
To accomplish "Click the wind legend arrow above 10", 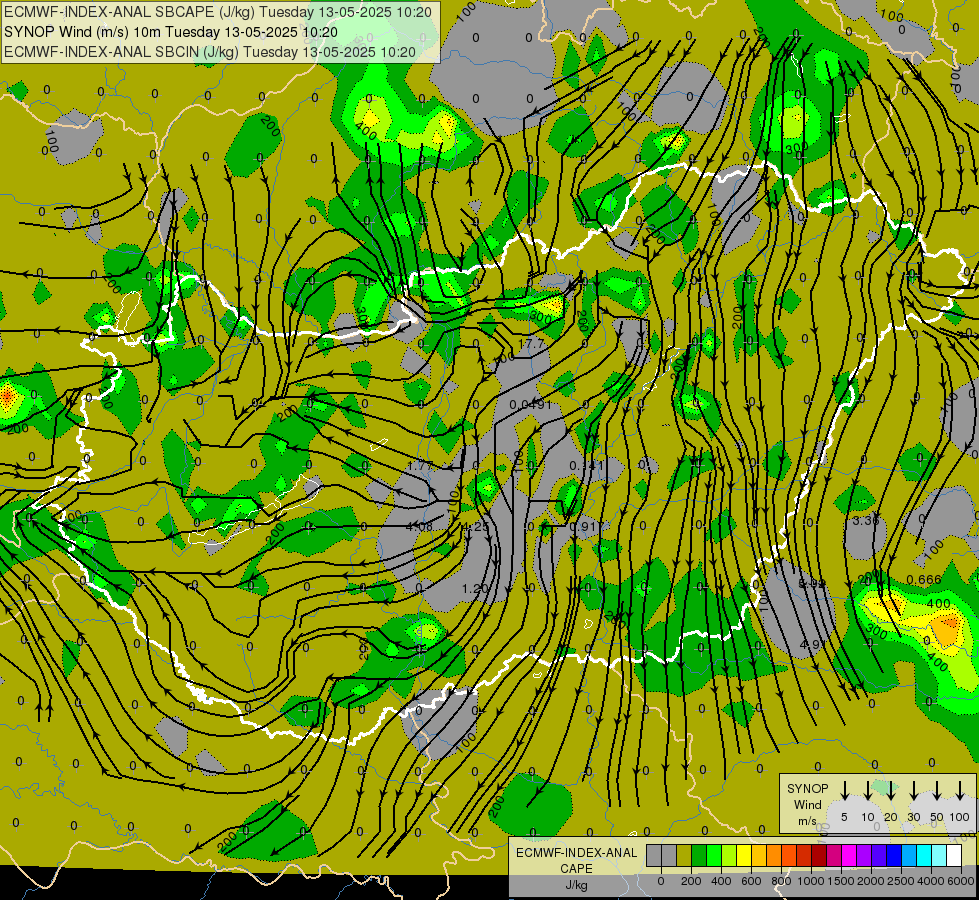I will point(868,791).
